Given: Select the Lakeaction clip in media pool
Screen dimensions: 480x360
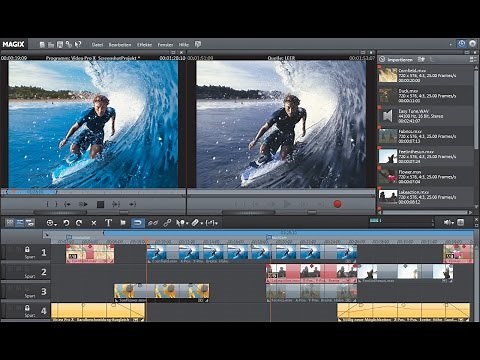Looking at the screenshot, I should [426, 197].
